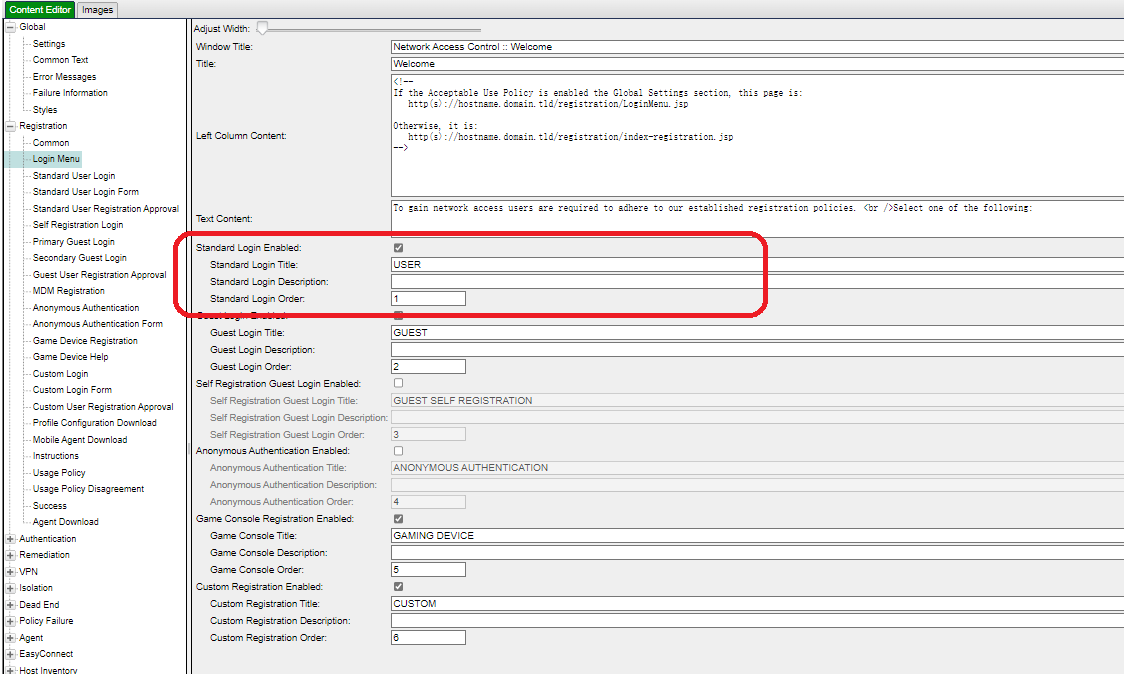Viewport: 1124px width, 674px height.
Task: Switch to the Images tab
Action: 97,9
